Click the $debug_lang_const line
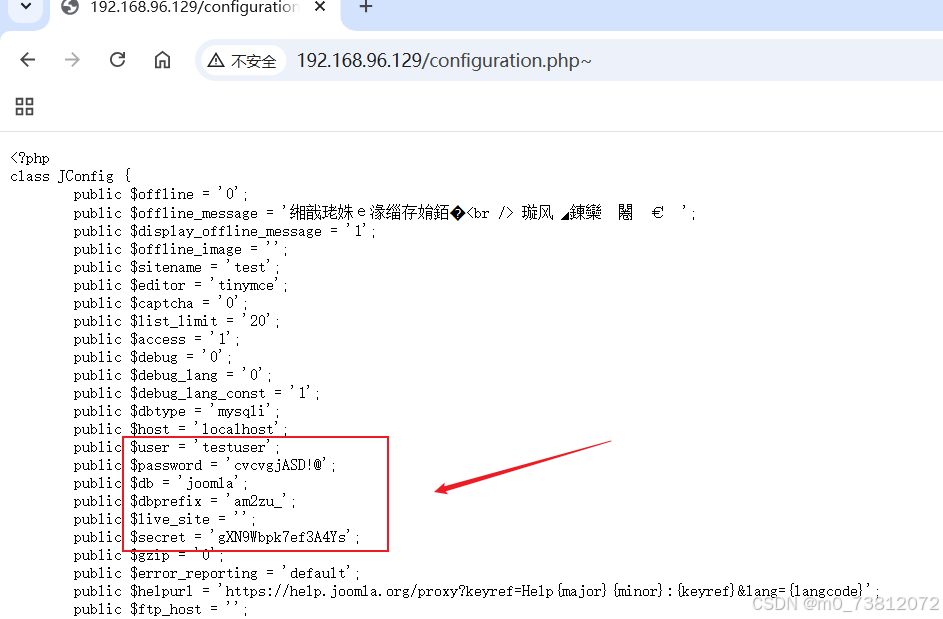 tap(196, 393)
